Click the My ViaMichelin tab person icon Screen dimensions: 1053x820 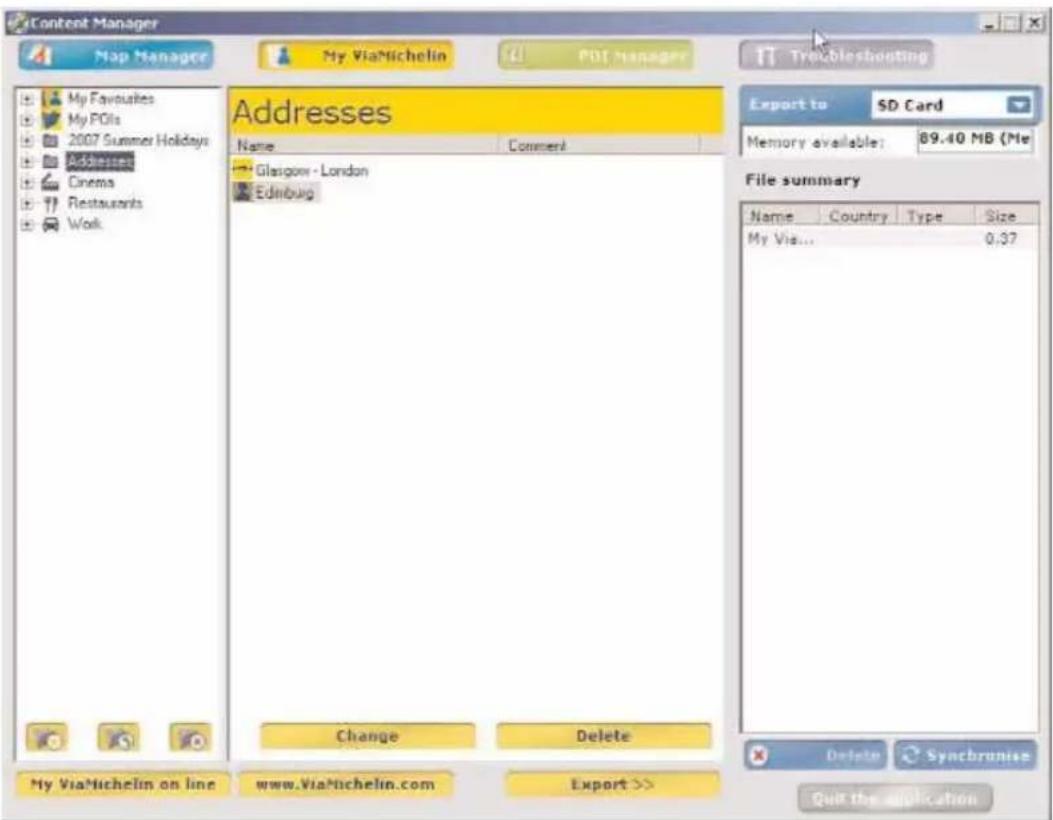click(283, 56)
